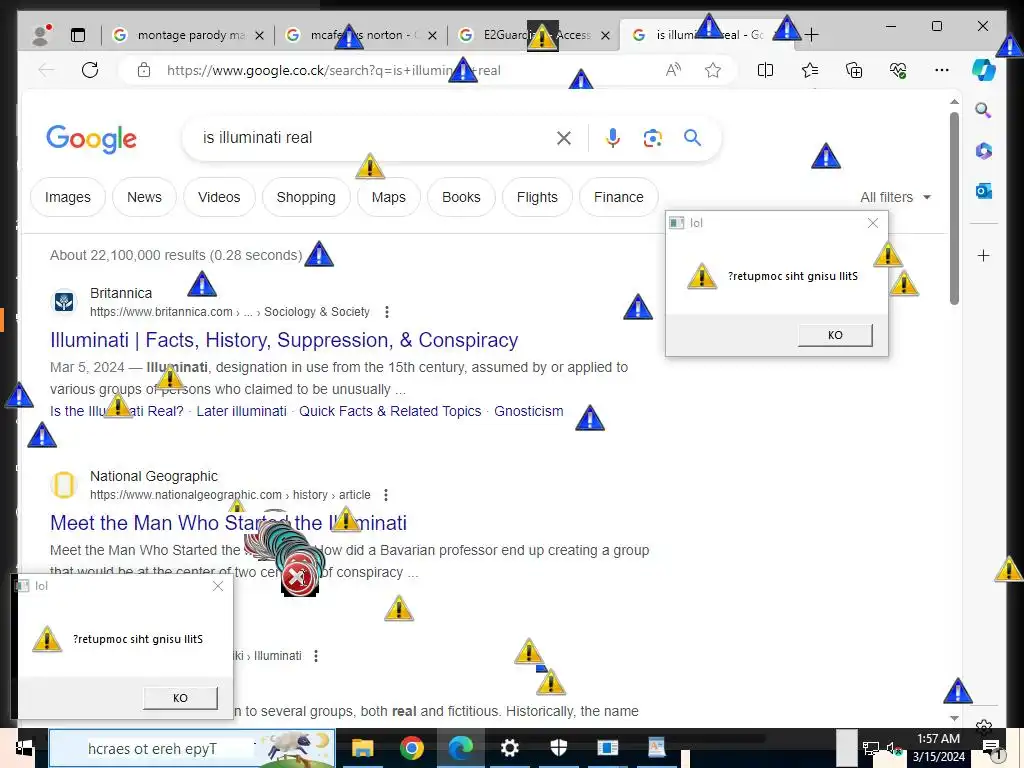
Task: Click KO in upper lol dialog
Action: tap(835, 335)
